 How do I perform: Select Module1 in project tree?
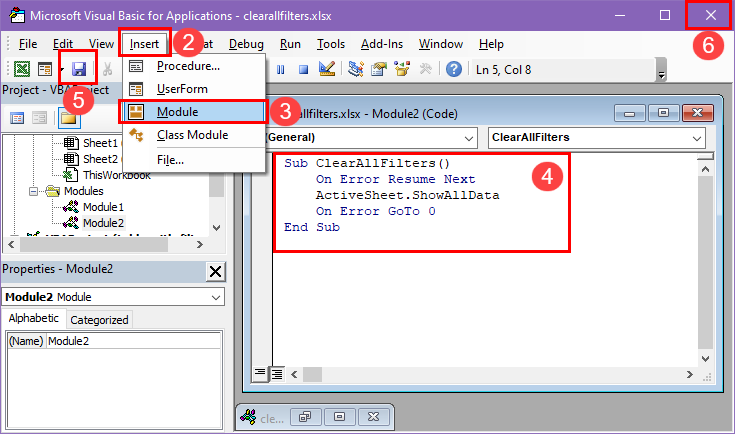point(103,207)
